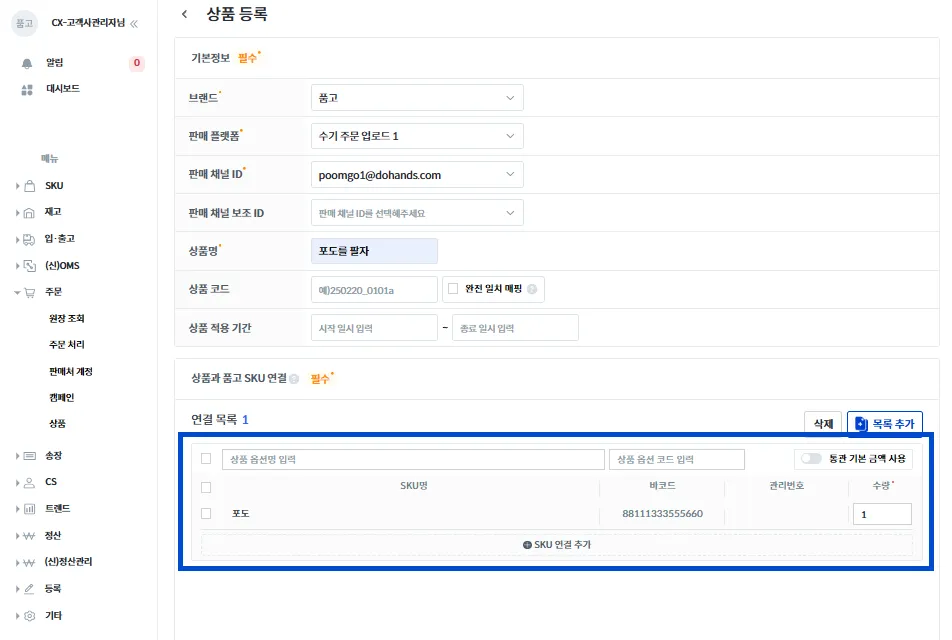Click the 트렌드 chart icon
Screen dimensions: 952x640
point(29,509)
